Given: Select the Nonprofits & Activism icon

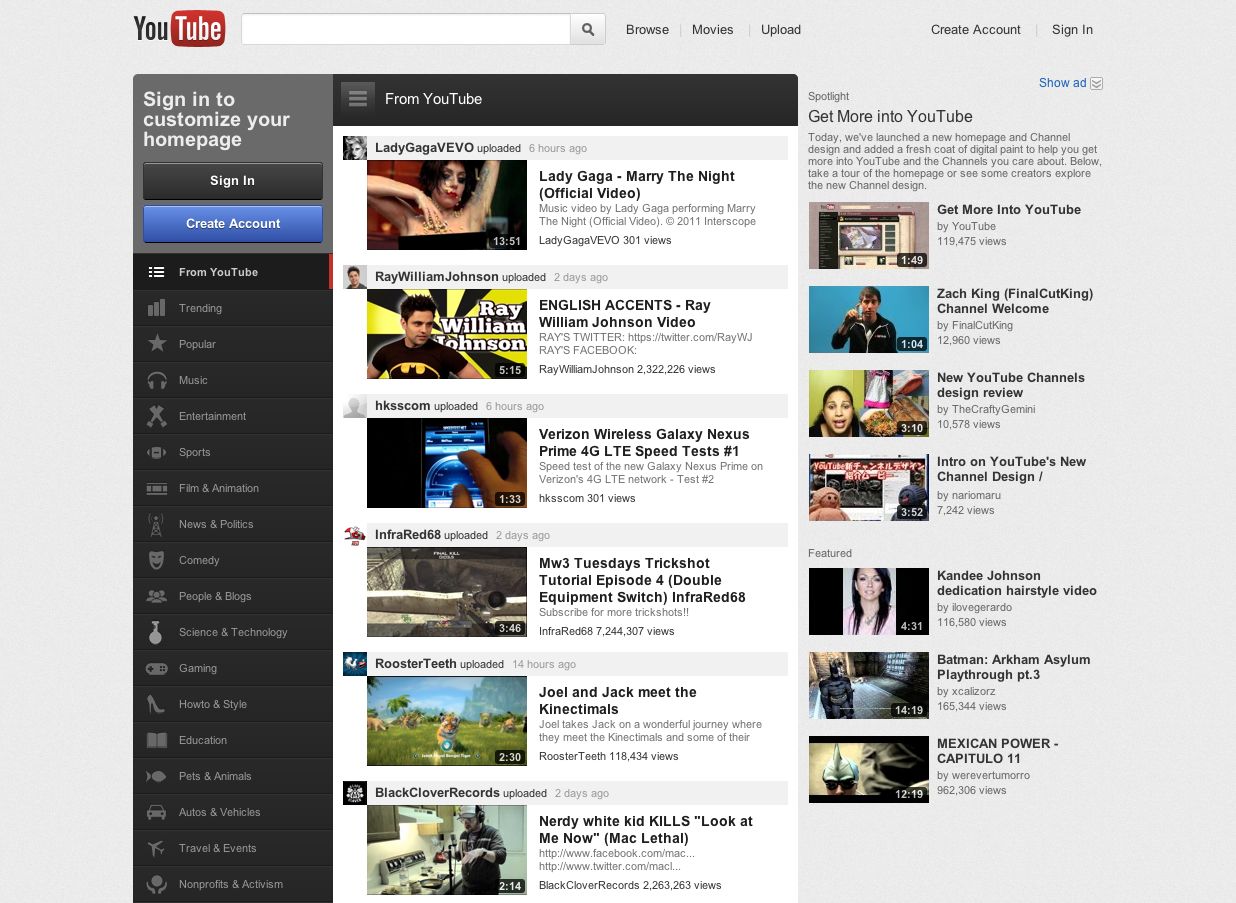Looking at the screenshot, I should [x=157, y=884].
